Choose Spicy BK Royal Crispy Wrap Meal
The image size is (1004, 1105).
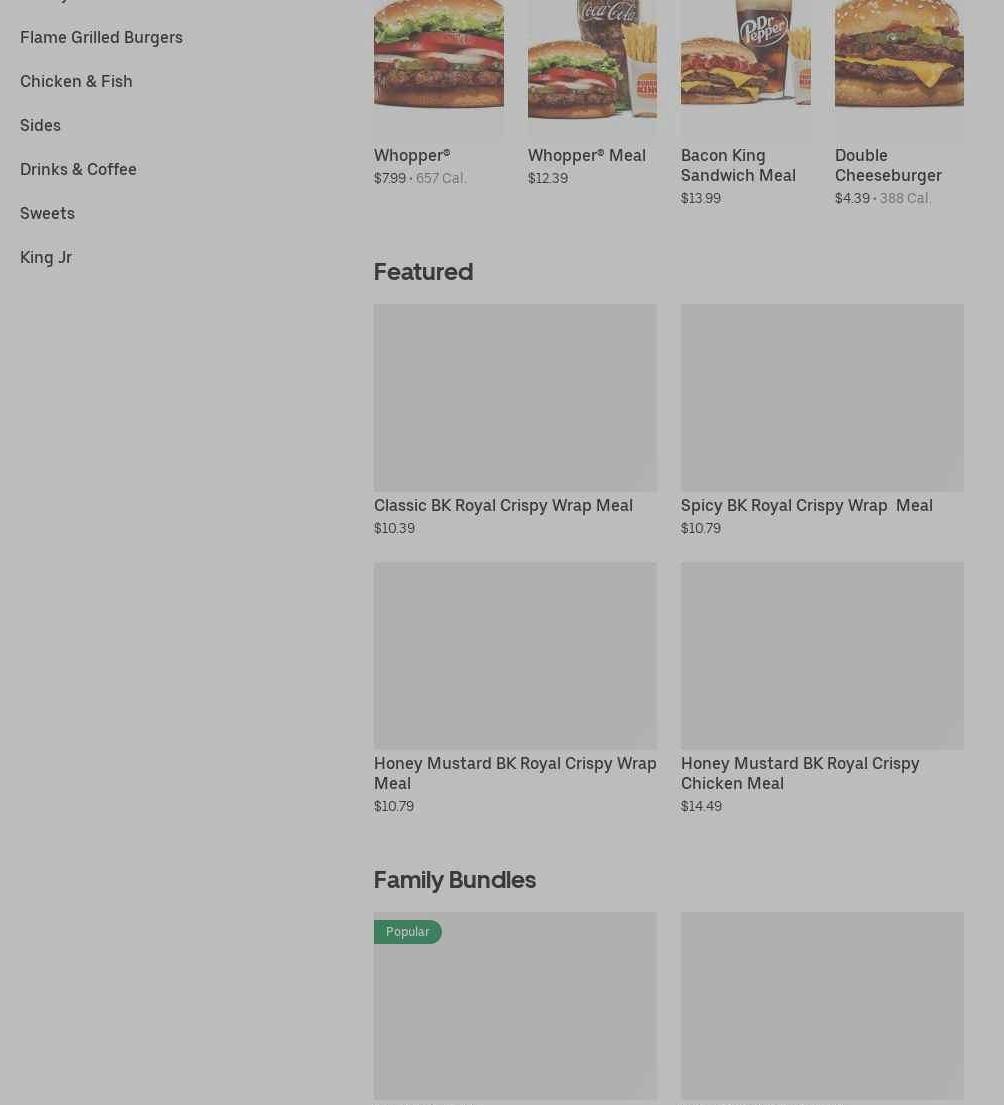tap(807, 505)
